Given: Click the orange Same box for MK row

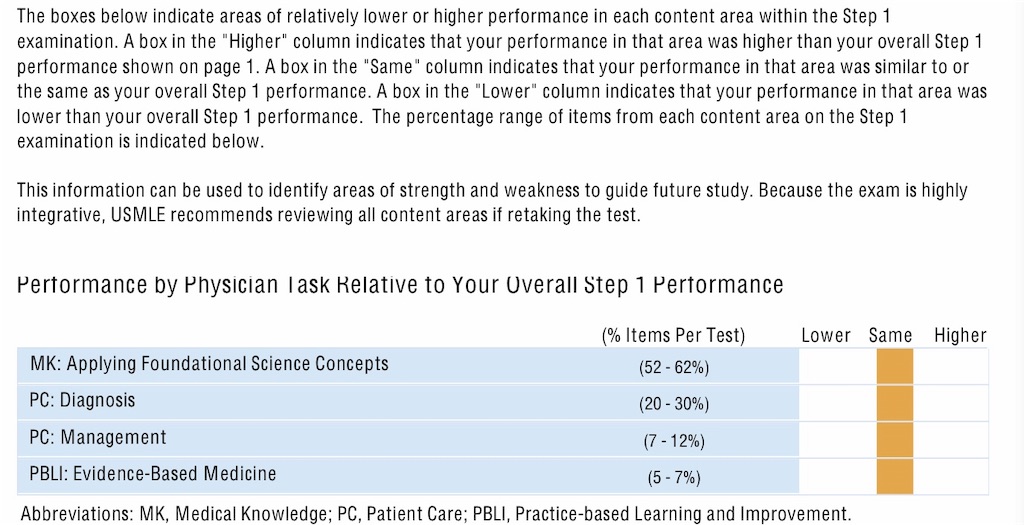Looking at the screenshot, I should coord(895,366).
